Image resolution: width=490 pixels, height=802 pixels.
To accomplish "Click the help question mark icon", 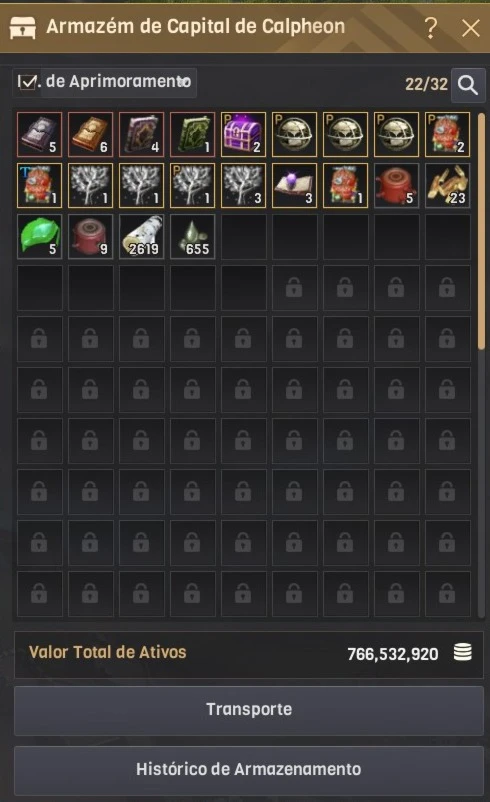I will [431, 28].
